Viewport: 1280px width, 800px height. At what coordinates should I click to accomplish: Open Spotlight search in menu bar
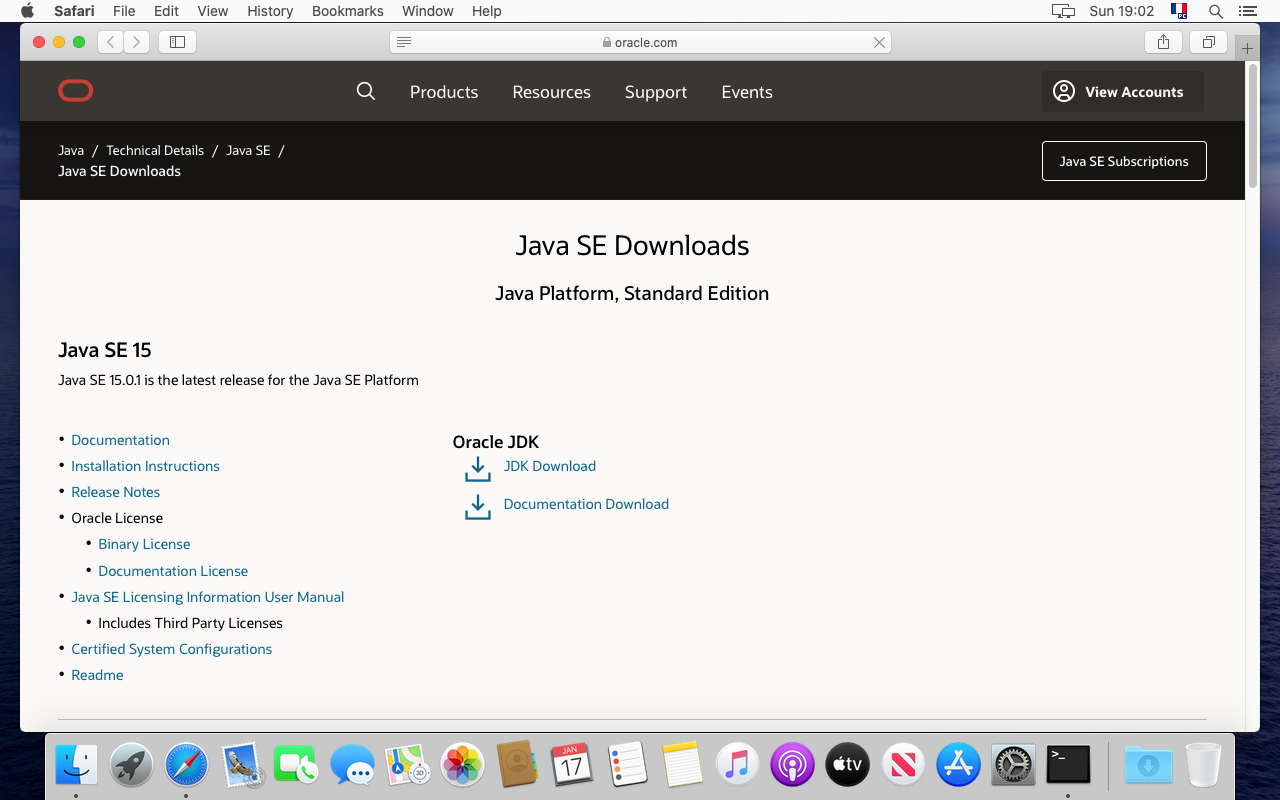pyautogui.click(x=1216, y=11)
